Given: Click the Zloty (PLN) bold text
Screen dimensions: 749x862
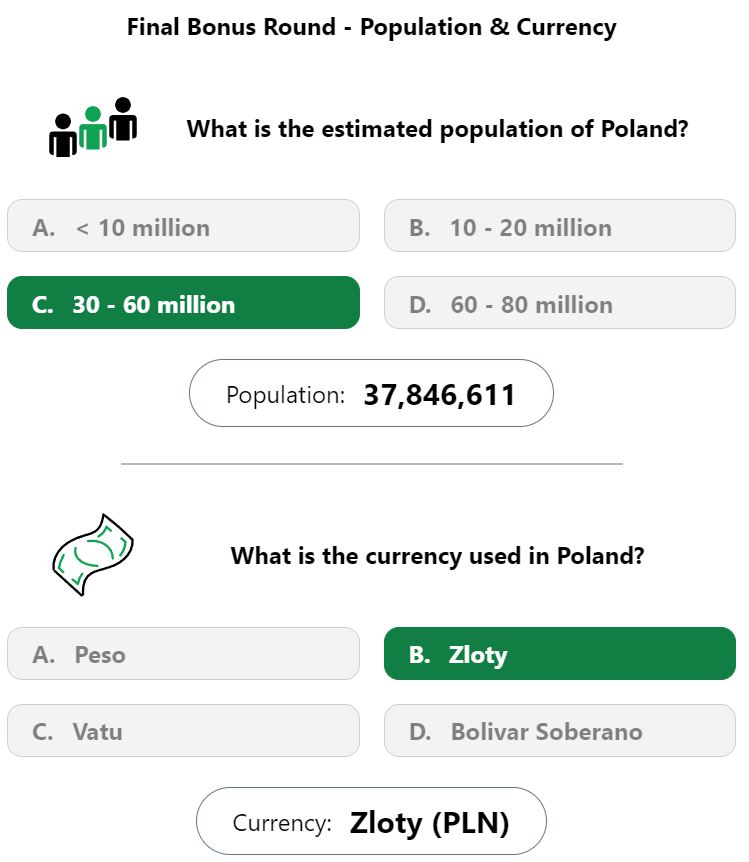Looking at the screenshot, I should coord(429,823).
